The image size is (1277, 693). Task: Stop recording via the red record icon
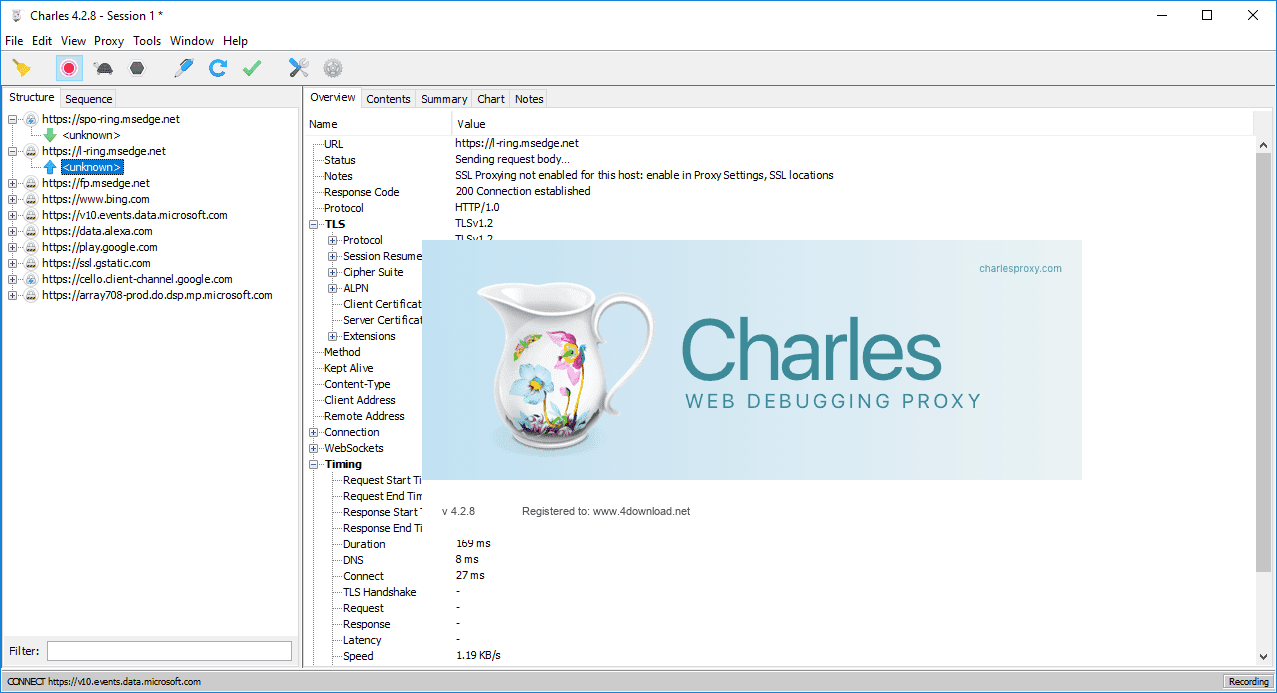tap(67, 68)
